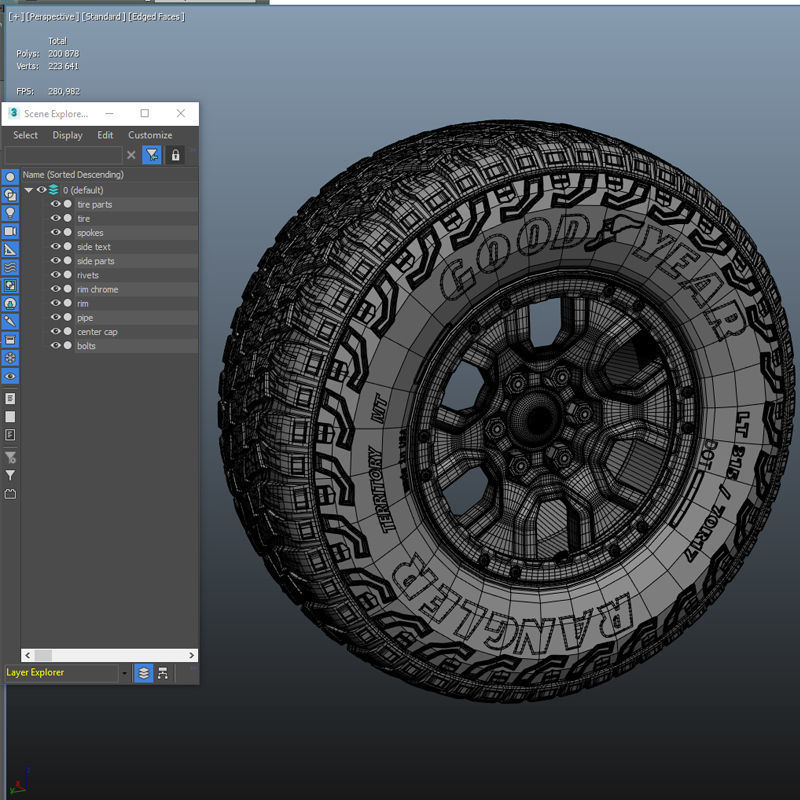This screenshot has height=800, width=800.
Task: Click the Select All sidebar icon
Action: click(x=10, y=398)
